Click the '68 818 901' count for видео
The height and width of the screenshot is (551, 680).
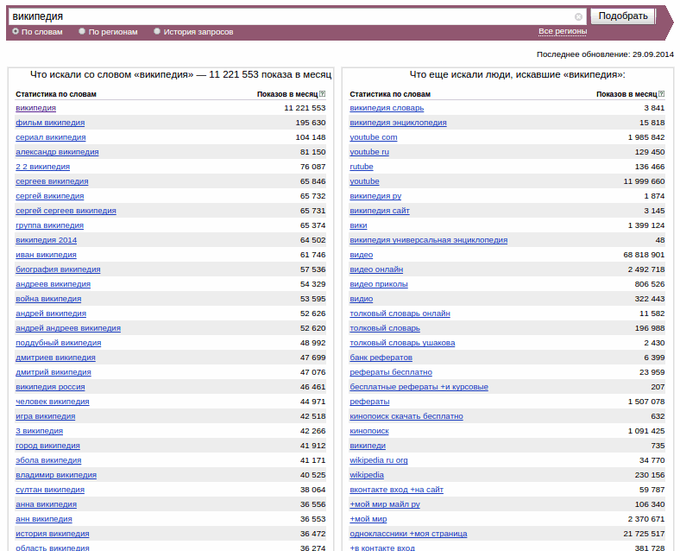pyautogui.click(x=644, y=255)
